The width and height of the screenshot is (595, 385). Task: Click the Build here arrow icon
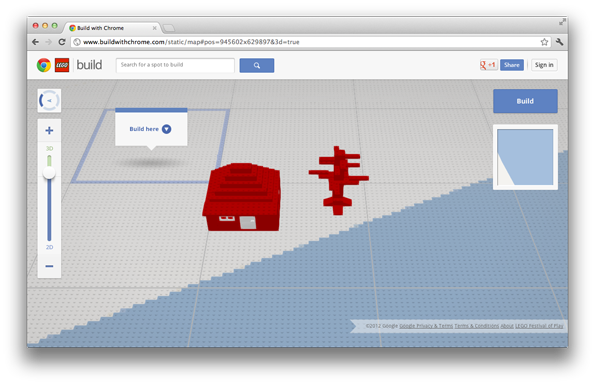tap(166, 129)
